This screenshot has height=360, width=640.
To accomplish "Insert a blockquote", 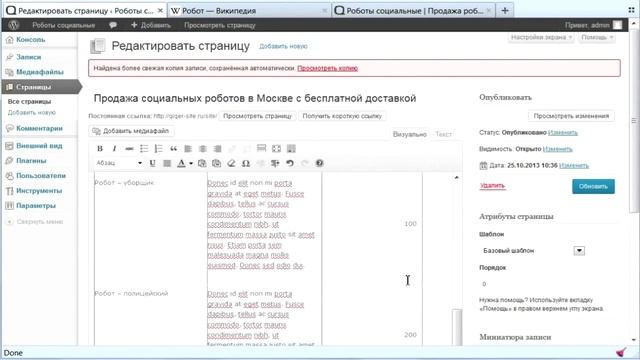I will tap(173, 149).
